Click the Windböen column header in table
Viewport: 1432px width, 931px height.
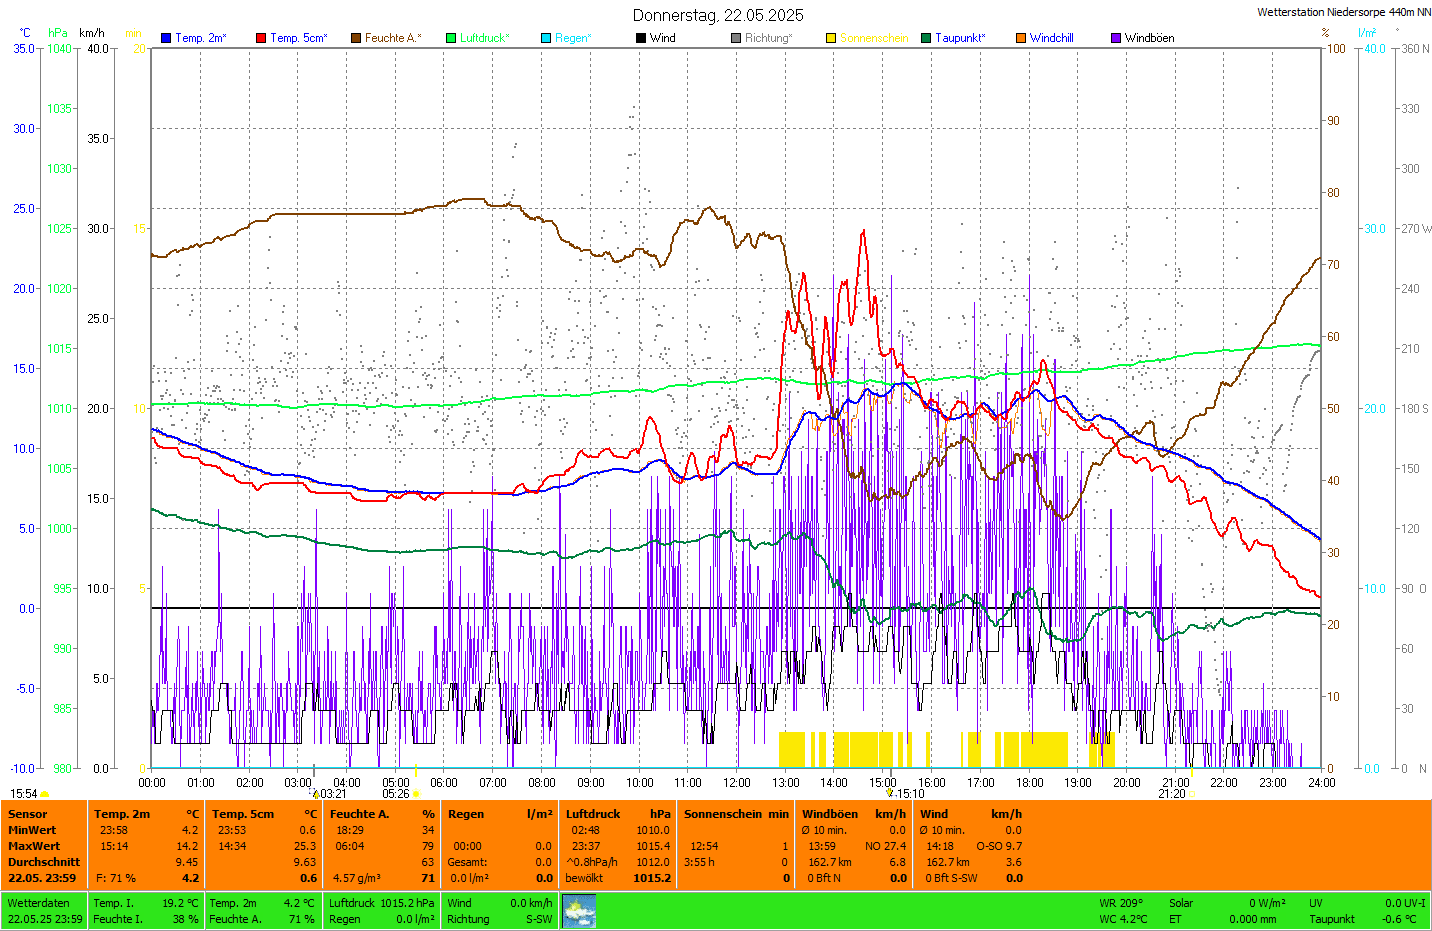point(829,814)
